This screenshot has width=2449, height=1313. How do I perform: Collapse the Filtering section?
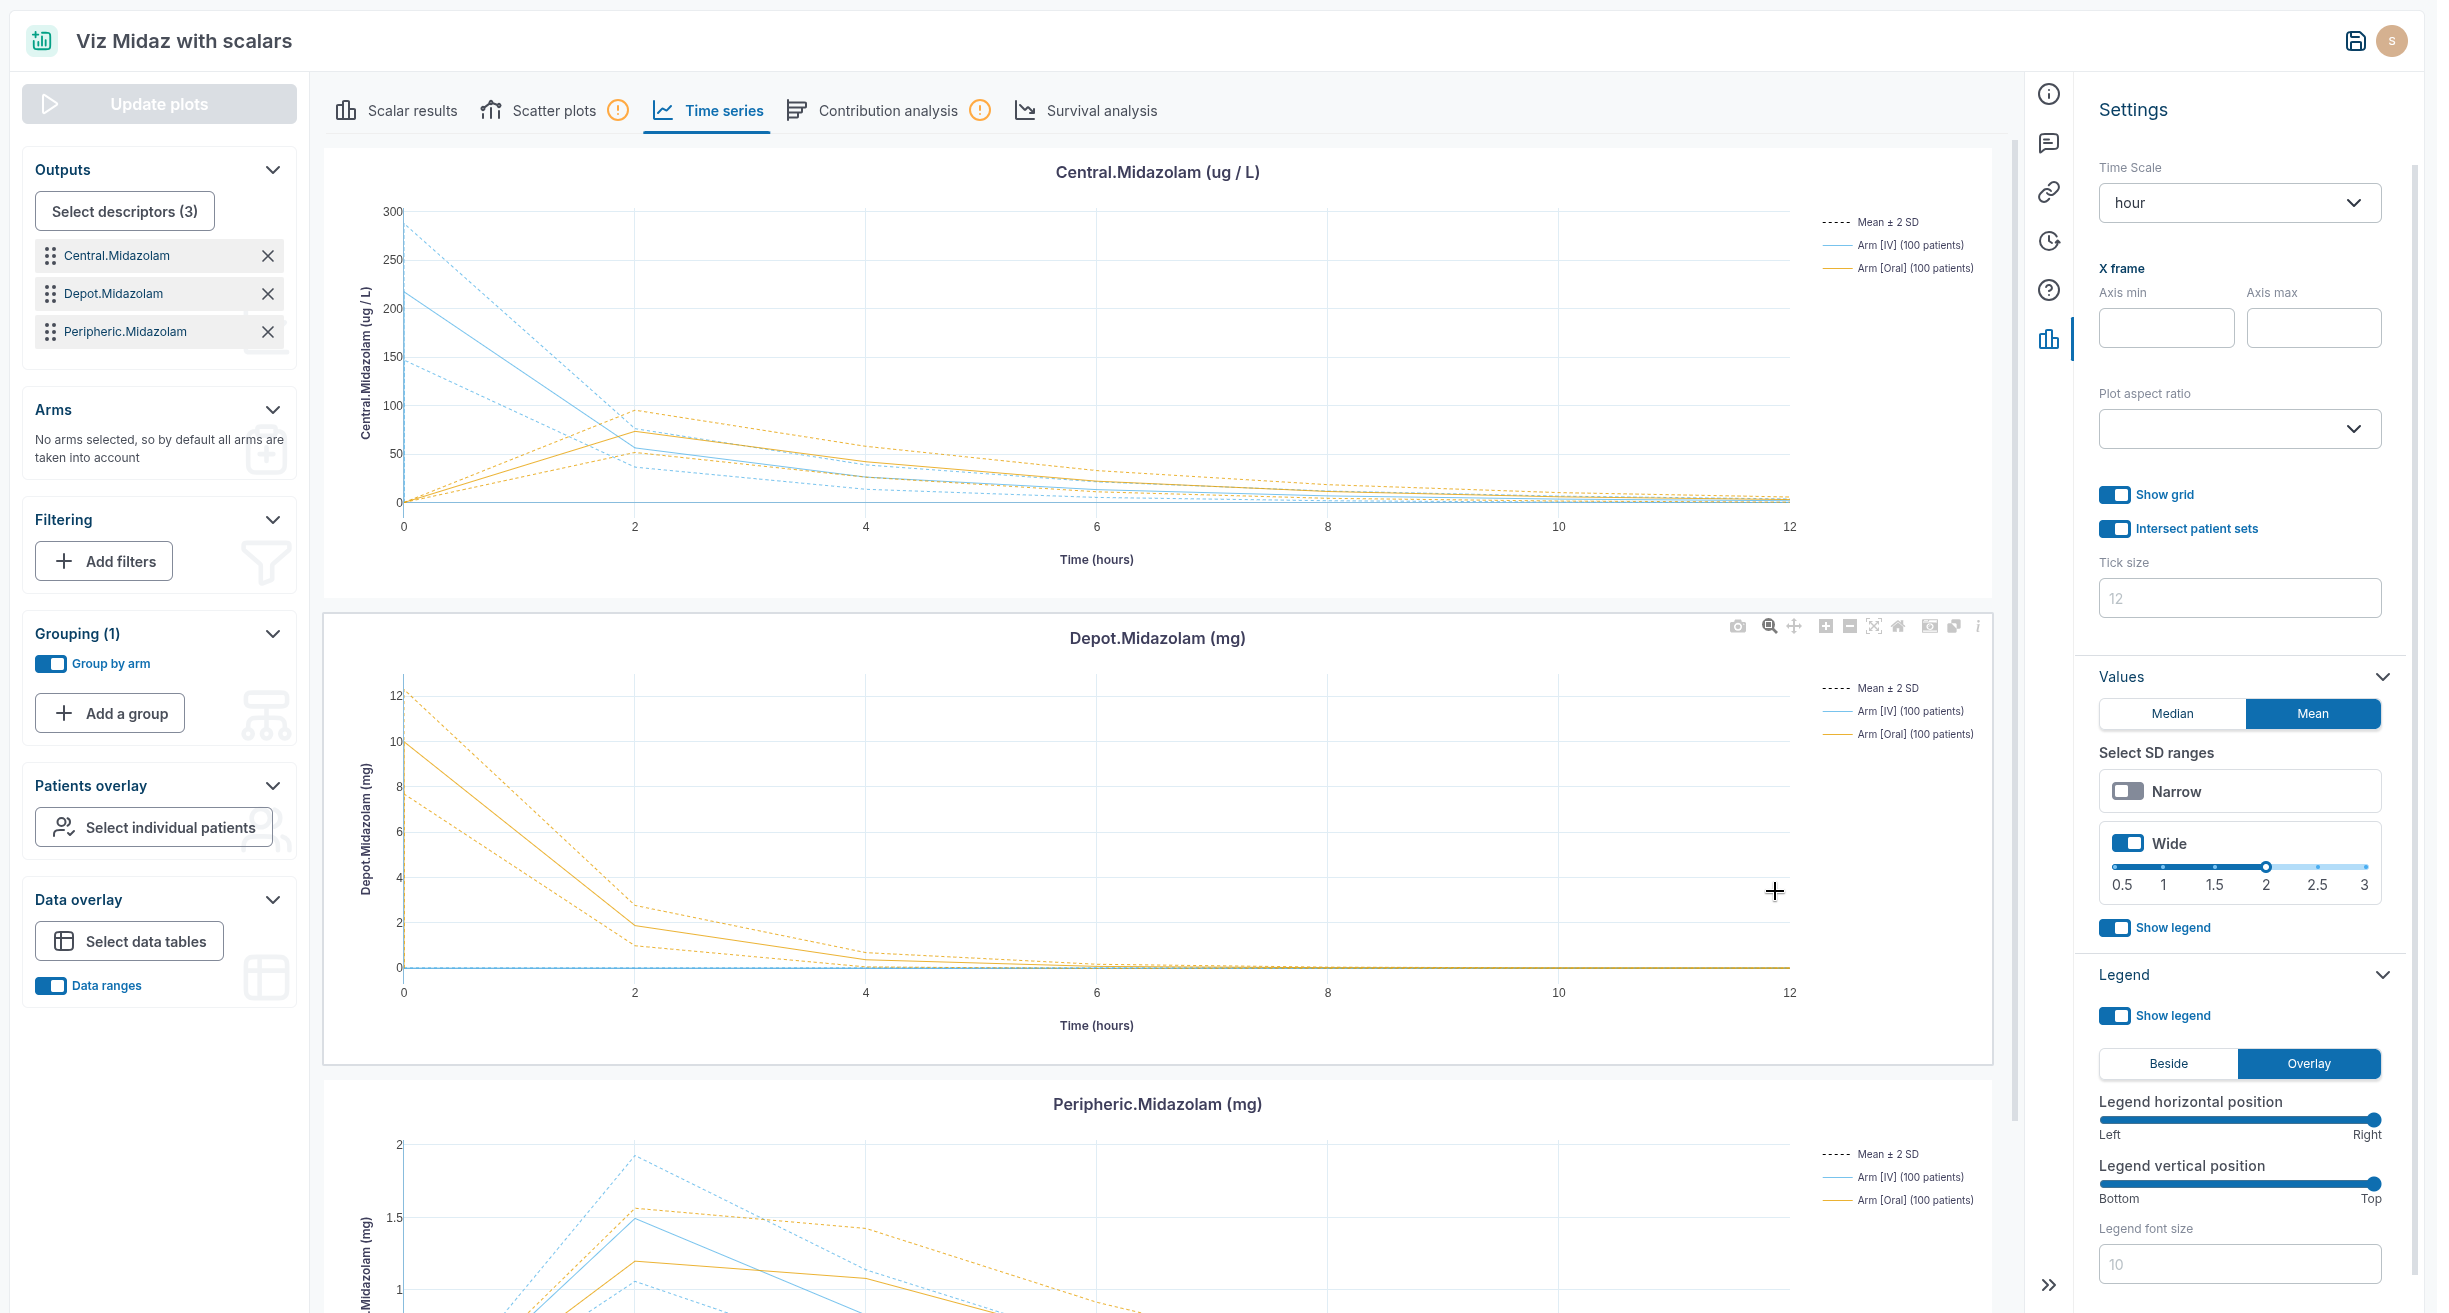pos(273,519)
